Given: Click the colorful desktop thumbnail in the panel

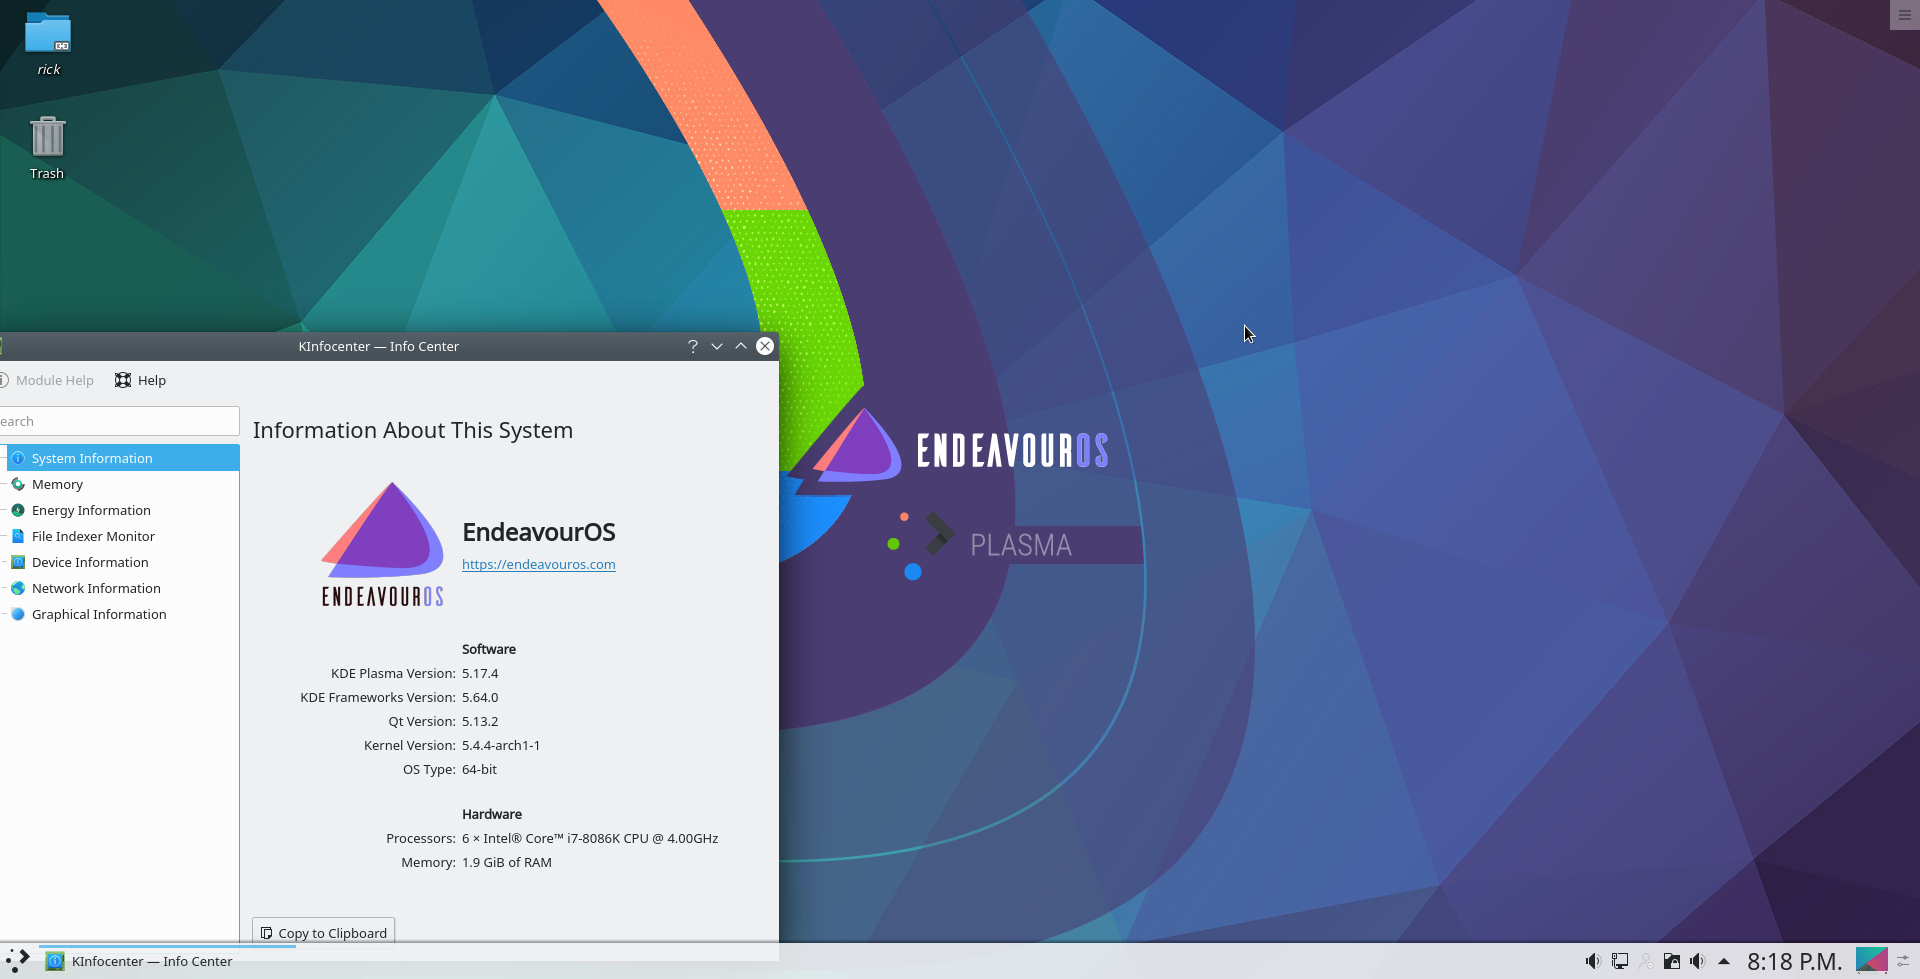Looking at the screenshot, I should 1871,961.
